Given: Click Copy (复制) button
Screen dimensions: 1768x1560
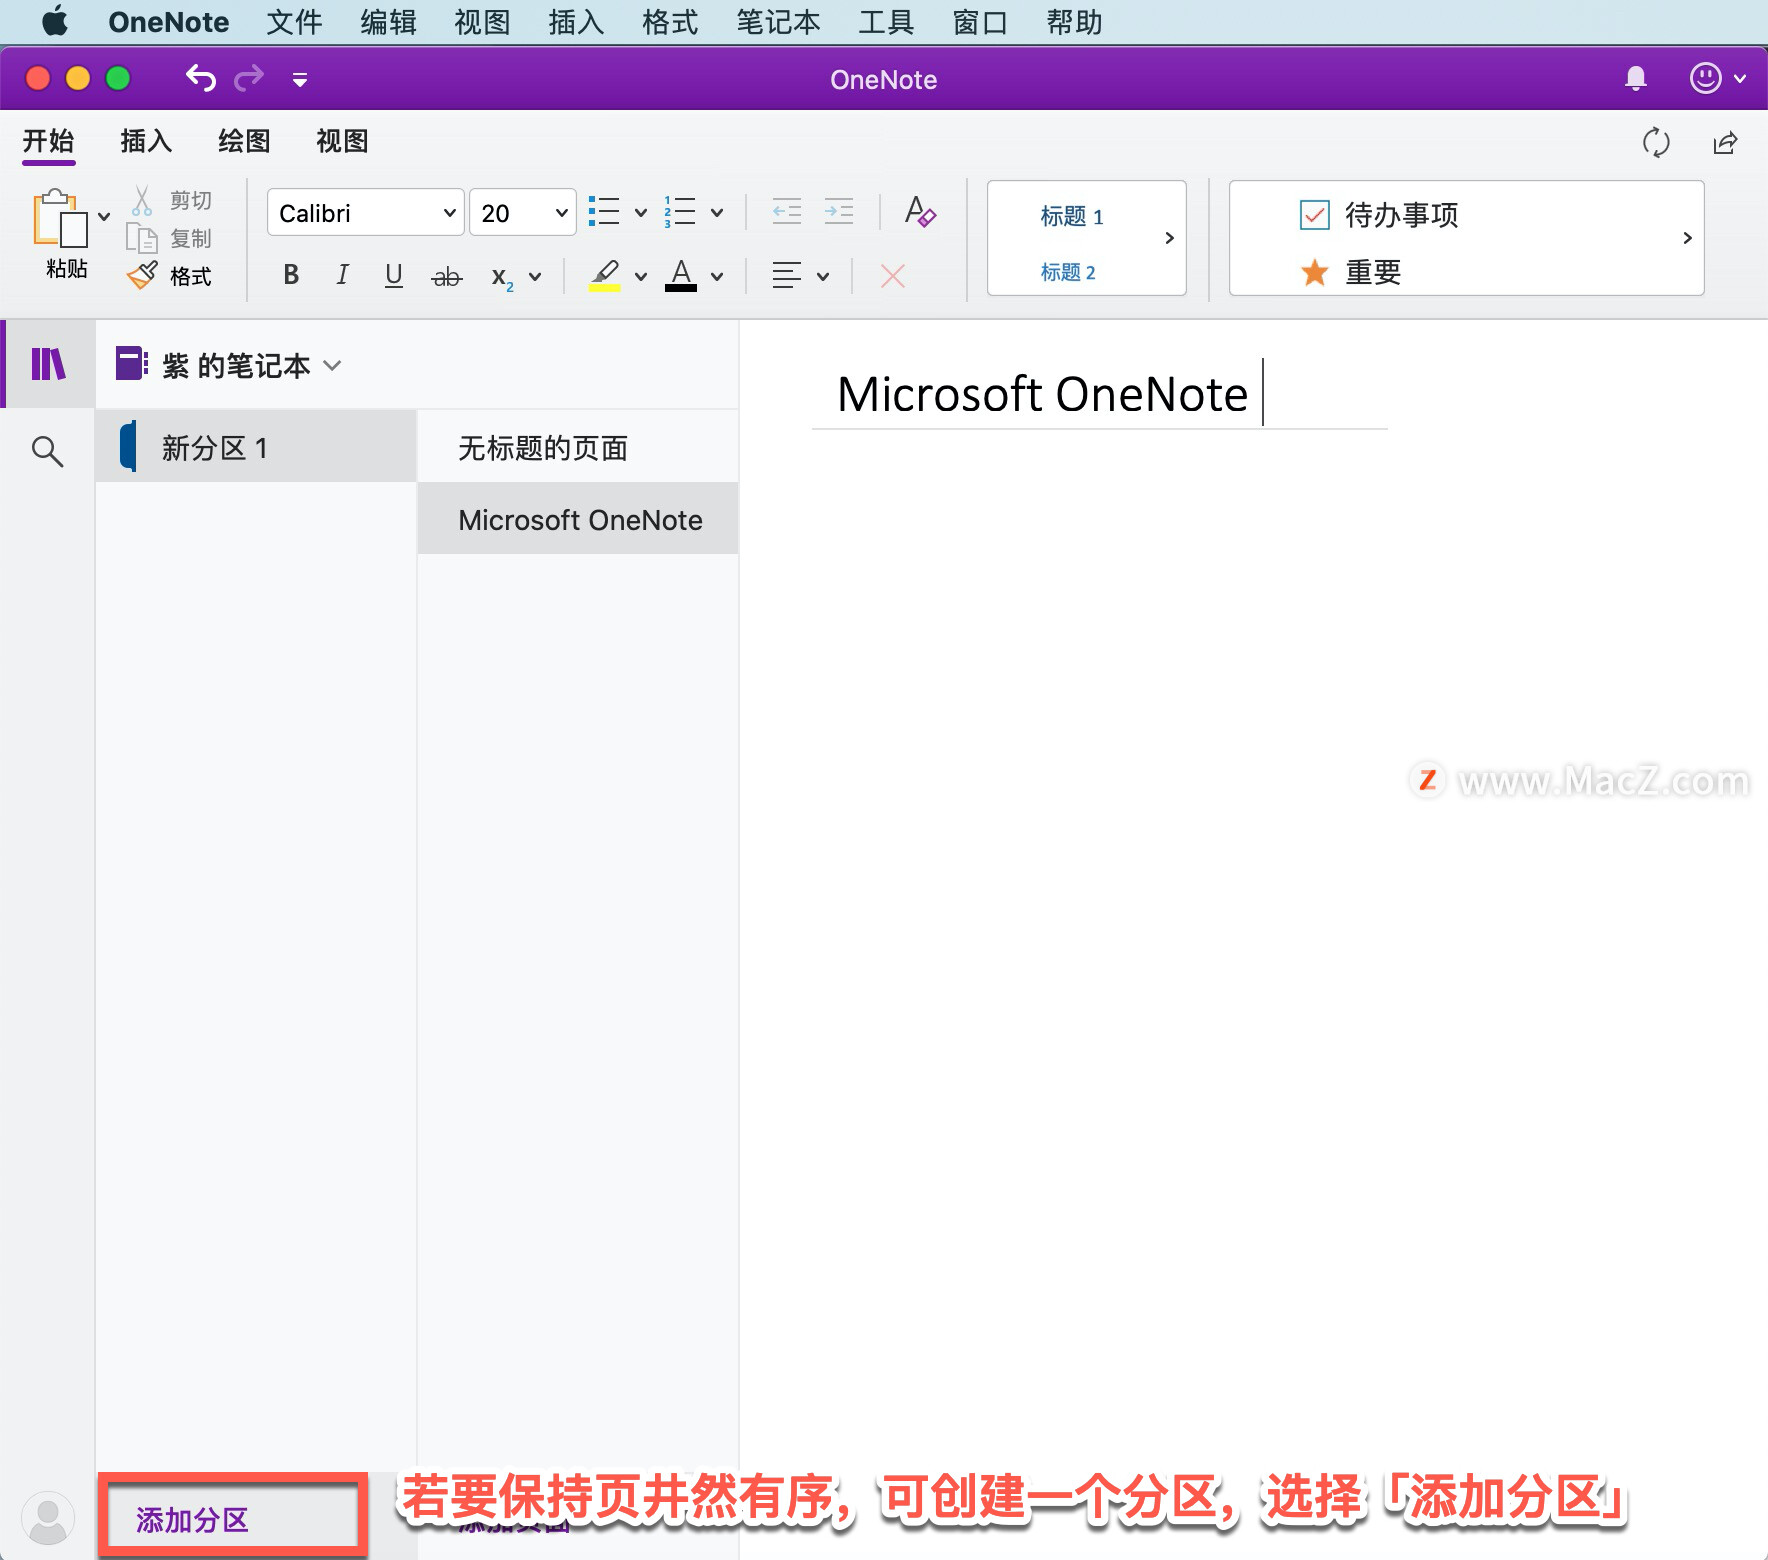Looking at the screenshot, I should click(x=170, y=238).
